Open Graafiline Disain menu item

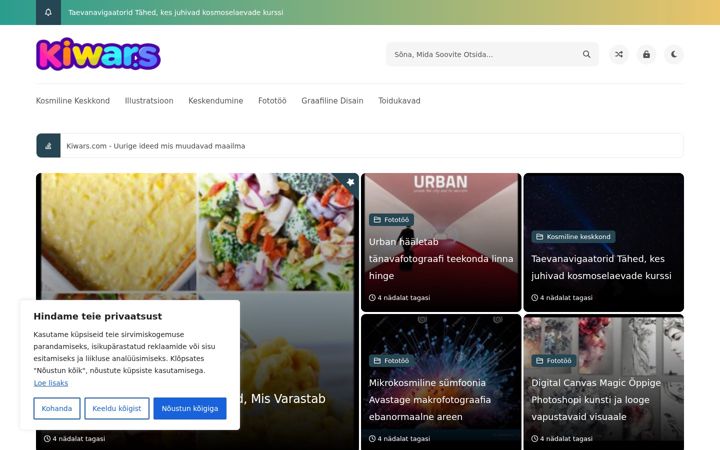(332, 101)
